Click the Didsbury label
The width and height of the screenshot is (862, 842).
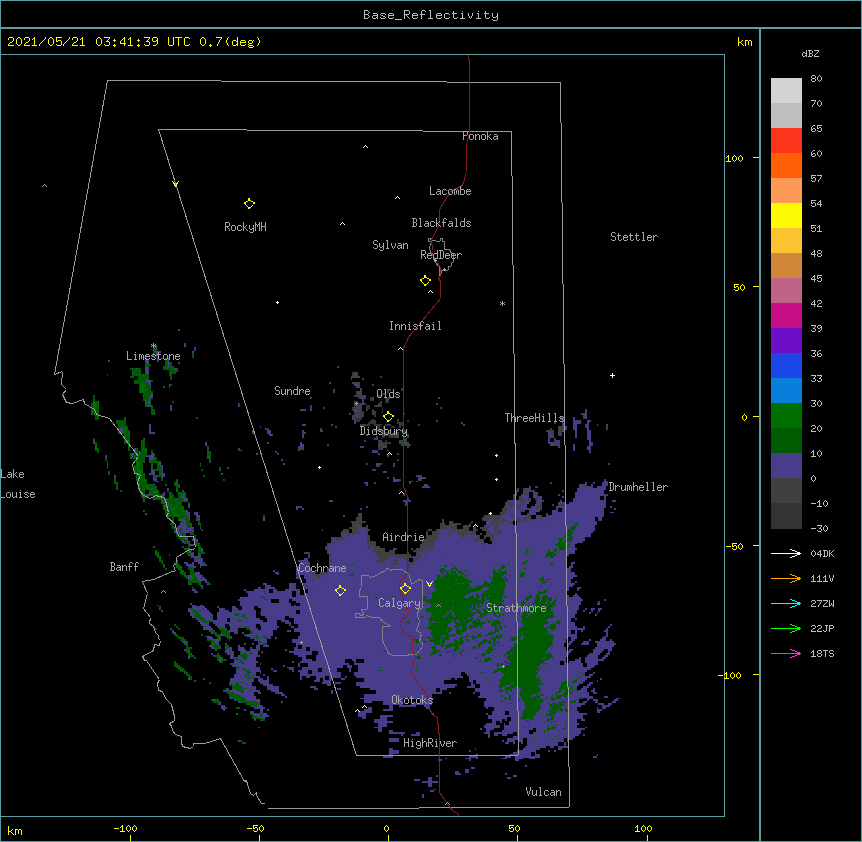[x=383, y=431]
